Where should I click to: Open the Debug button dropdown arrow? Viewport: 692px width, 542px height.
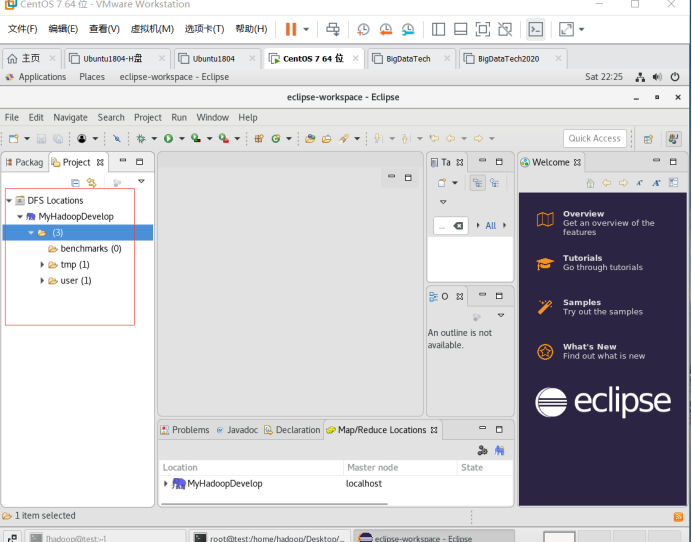(154, 139)
